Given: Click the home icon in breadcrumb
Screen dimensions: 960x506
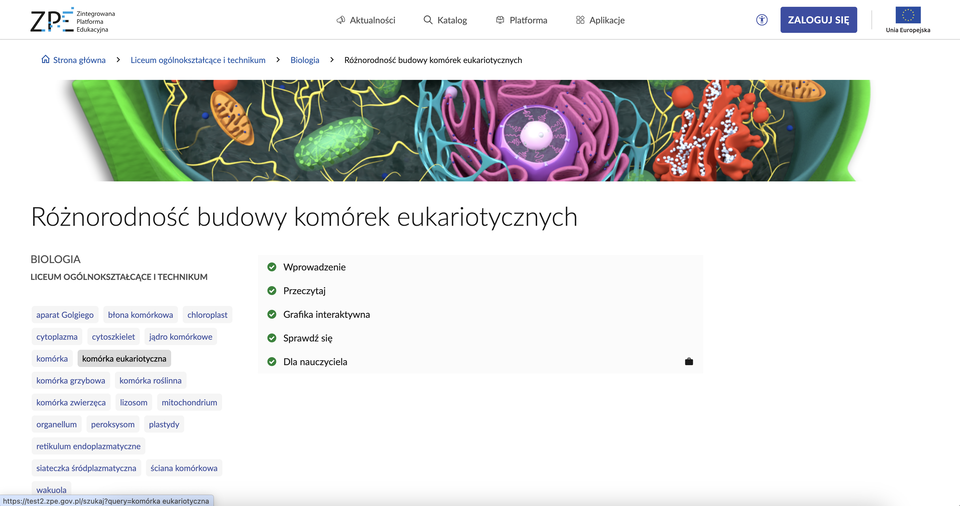Looking at the screenshot, I should (x=45, y=60).
